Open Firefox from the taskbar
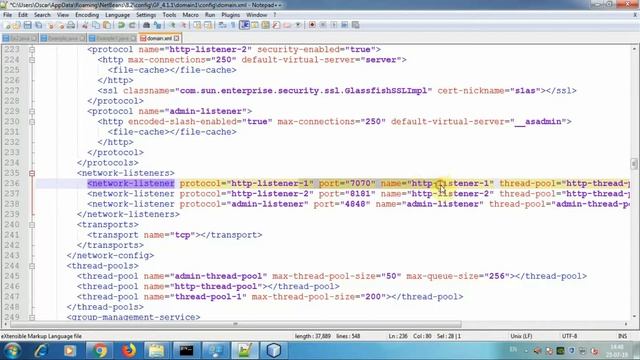The image size is (640, 360). tap(128, 350)
